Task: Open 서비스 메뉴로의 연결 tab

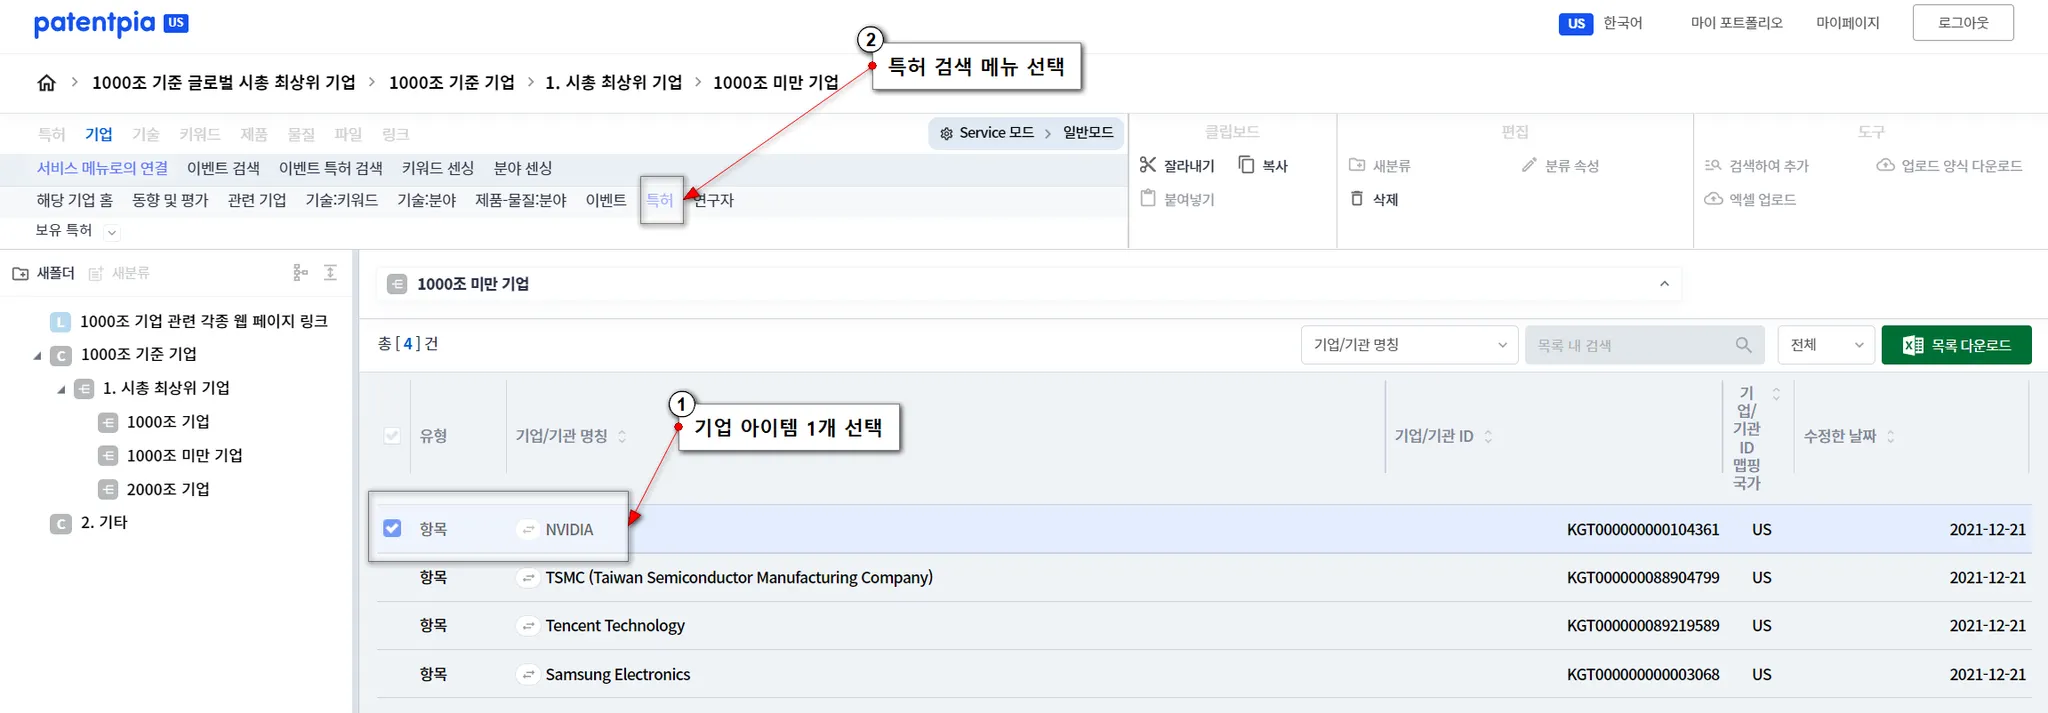Action: [102, 168]
